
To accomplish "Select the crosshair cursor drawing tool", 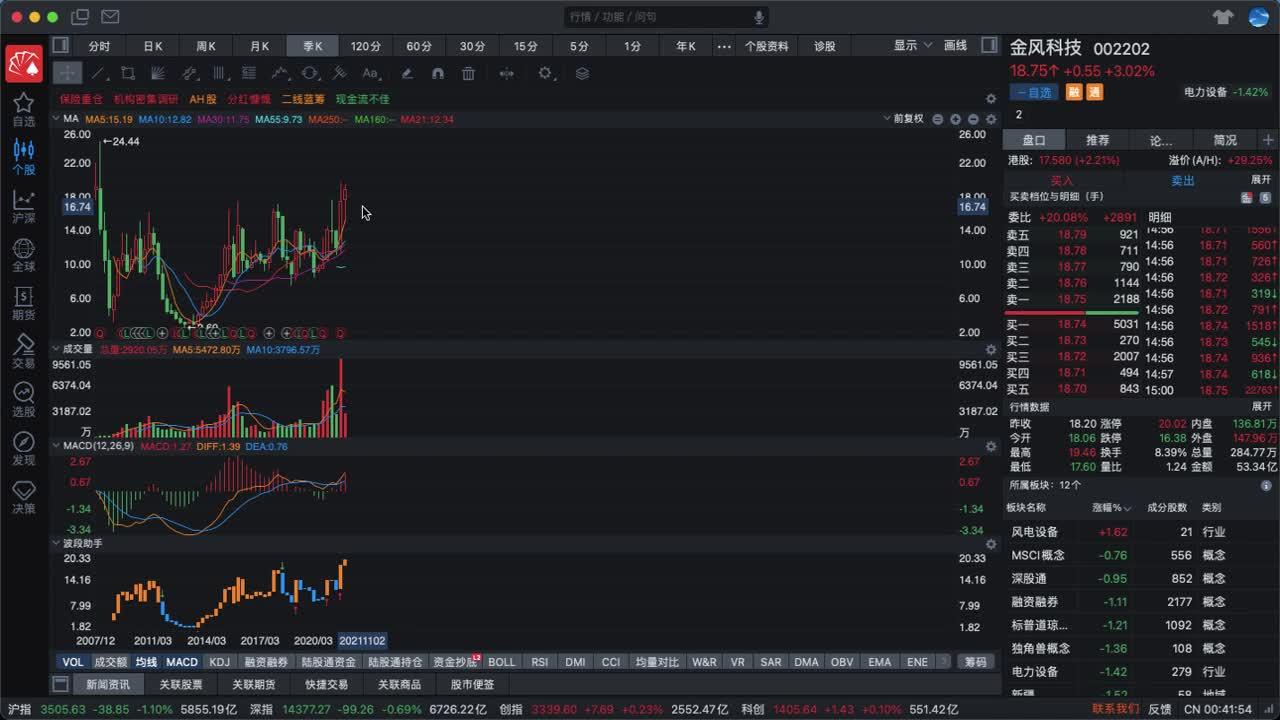I will [67, 73].
